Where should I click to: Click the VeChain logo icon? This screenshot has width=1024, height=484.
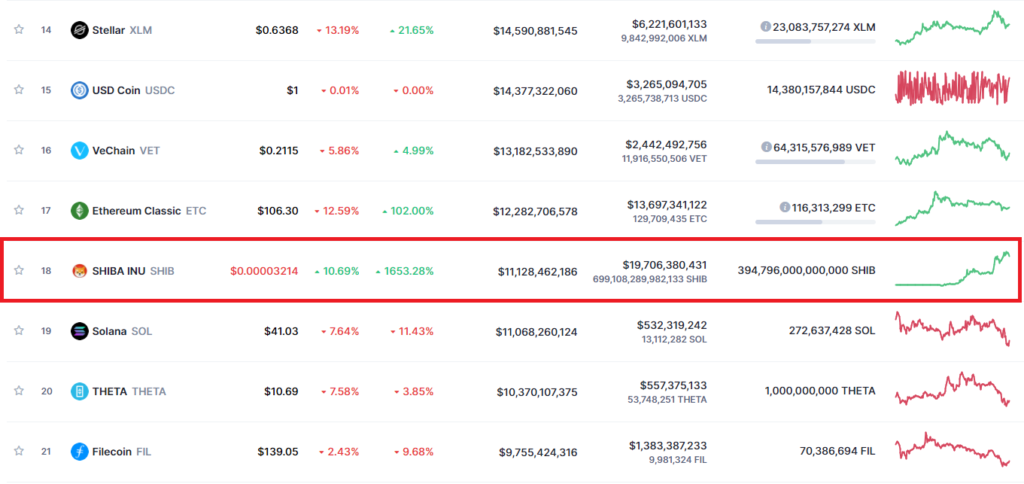tap(79, 150)
